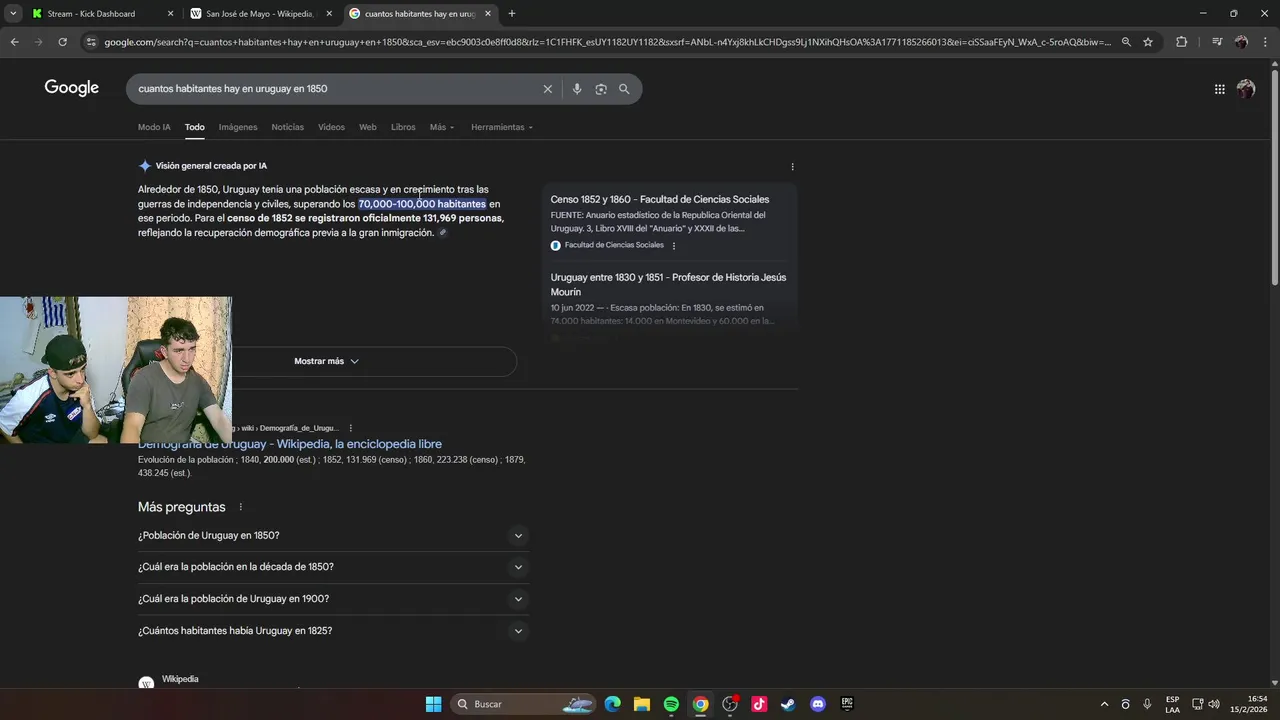Select the Web search tab
Viewport: 1280px width, 720px height.
point(368,127)
